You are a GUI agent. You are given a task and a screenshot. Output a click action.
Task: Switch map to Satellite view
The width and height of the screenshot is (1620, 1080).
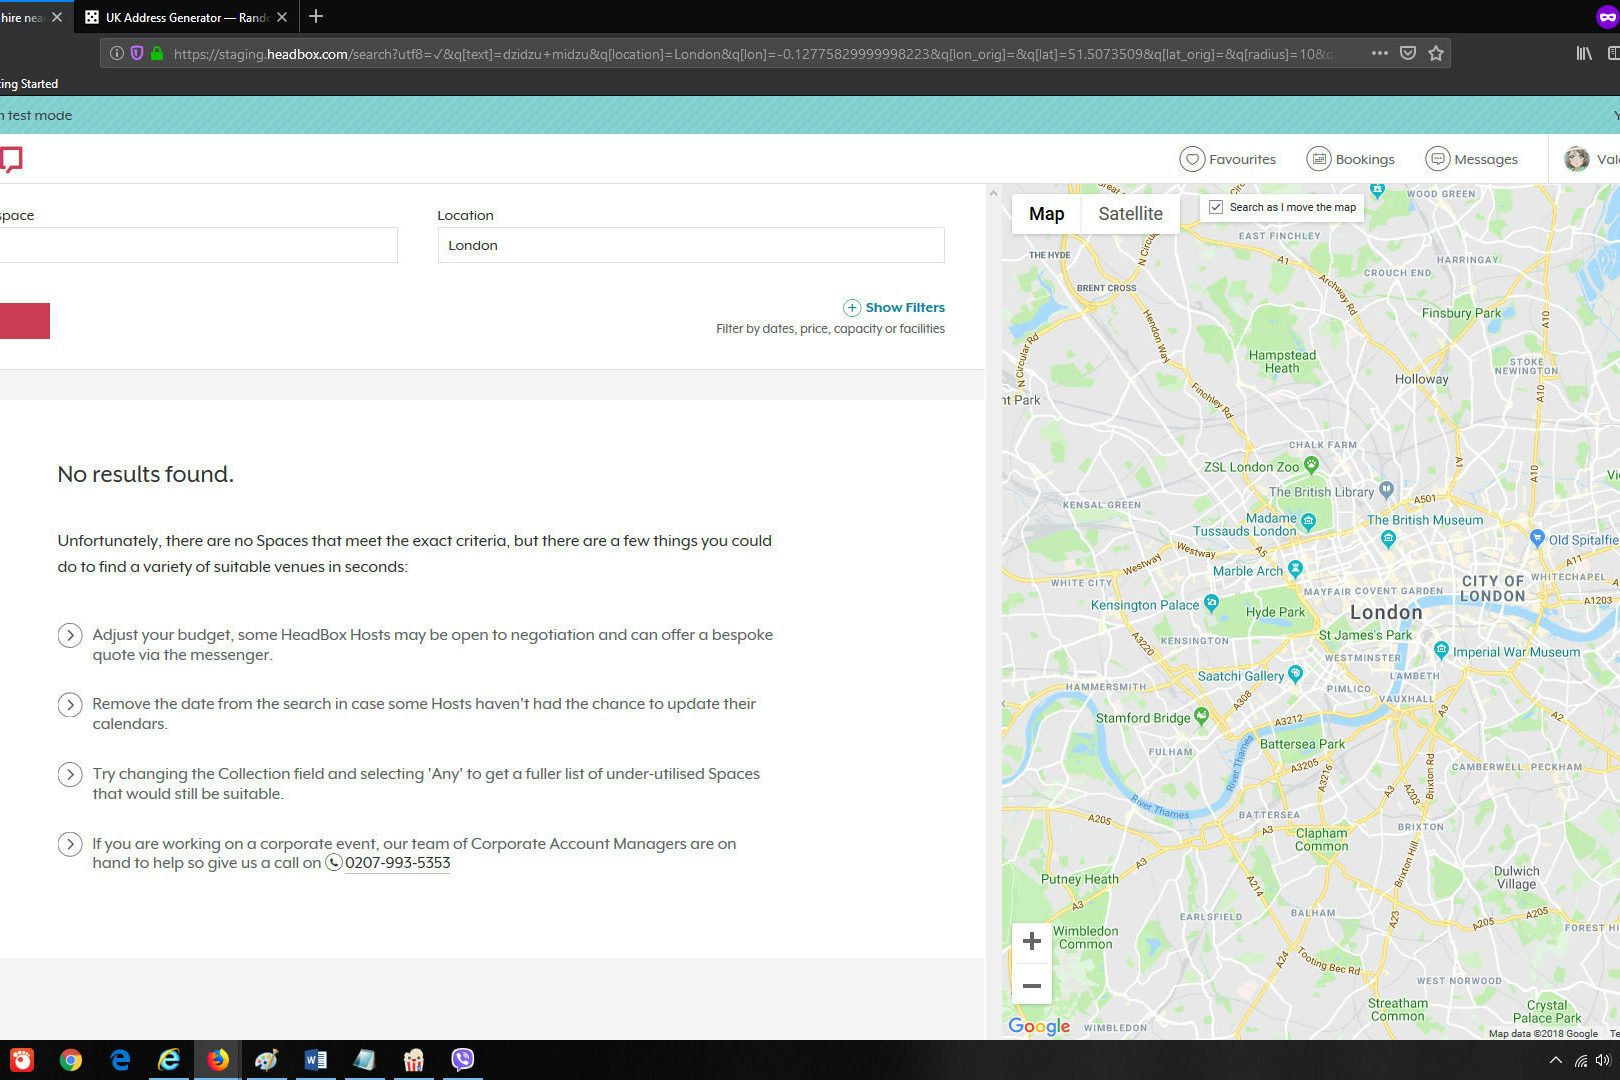1130,214
